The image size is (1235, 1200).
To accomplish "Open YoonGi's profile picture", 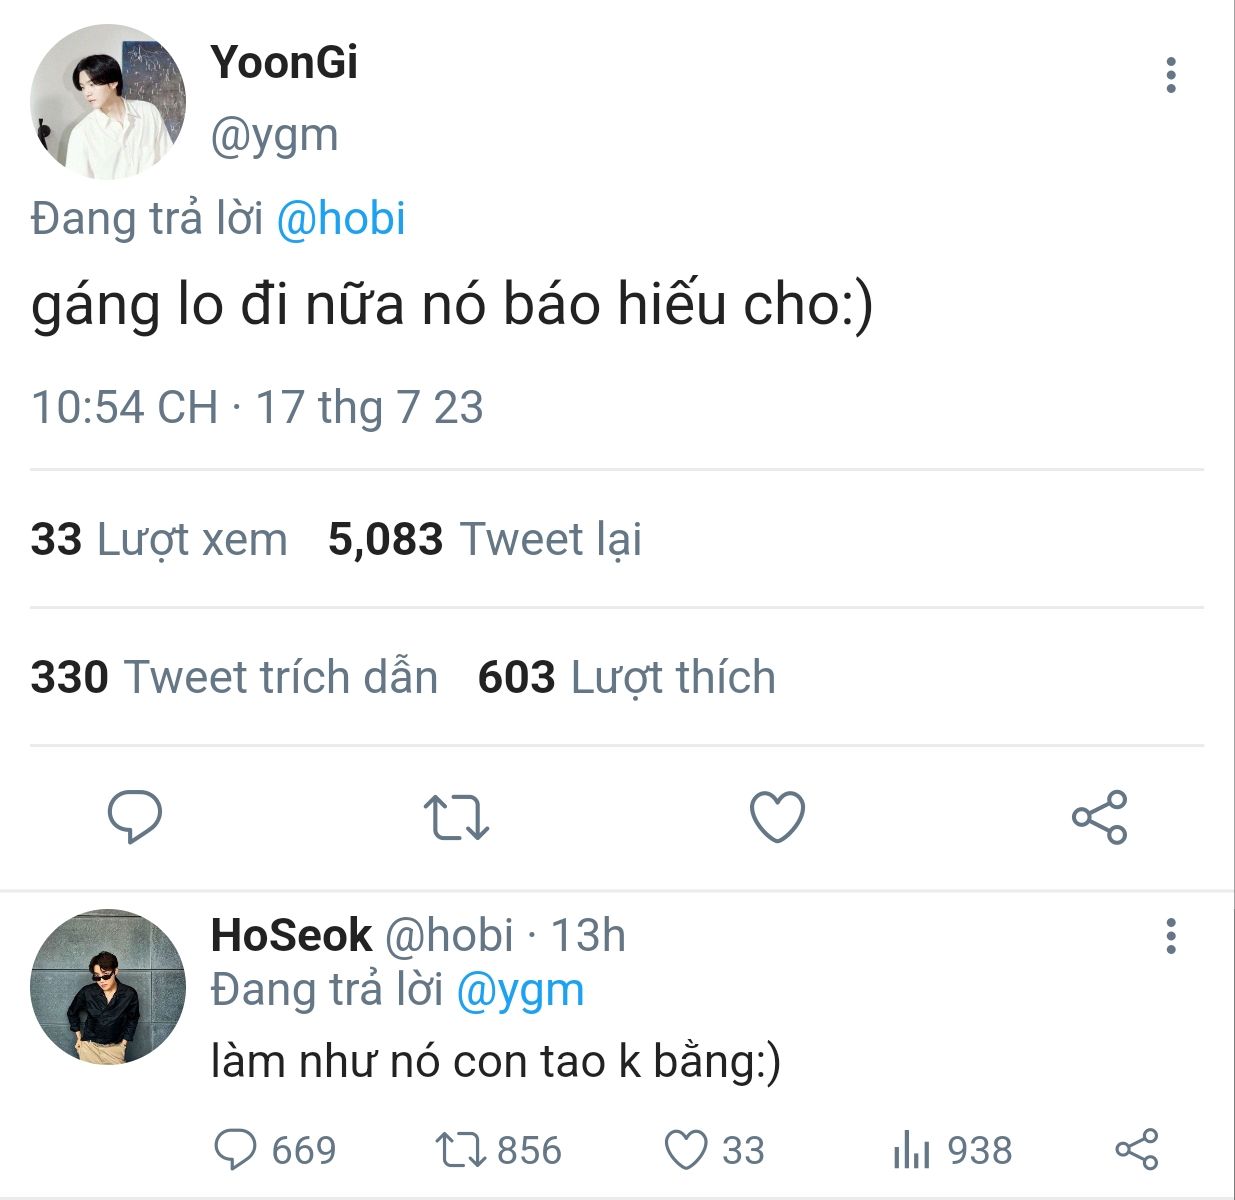I will point(108,102).
